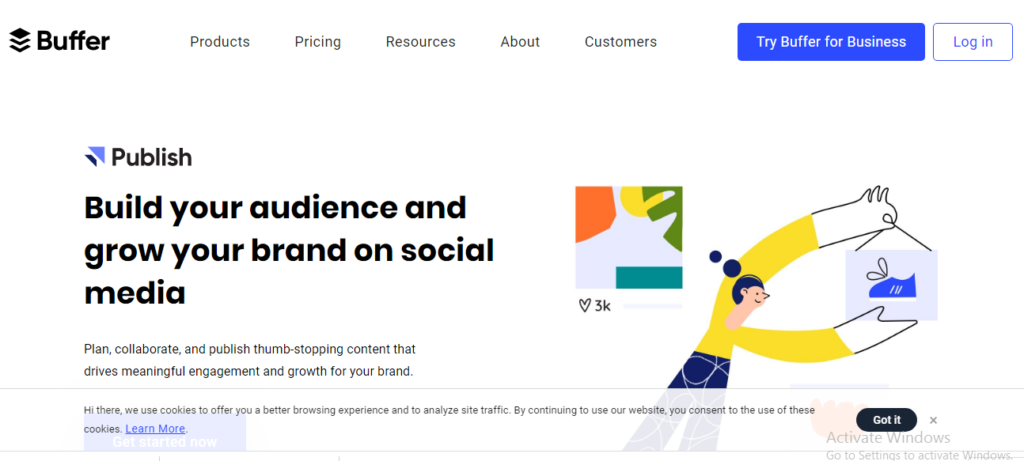Open the Products menu
Screen dimensions: 1024x461
click(220, 42)
